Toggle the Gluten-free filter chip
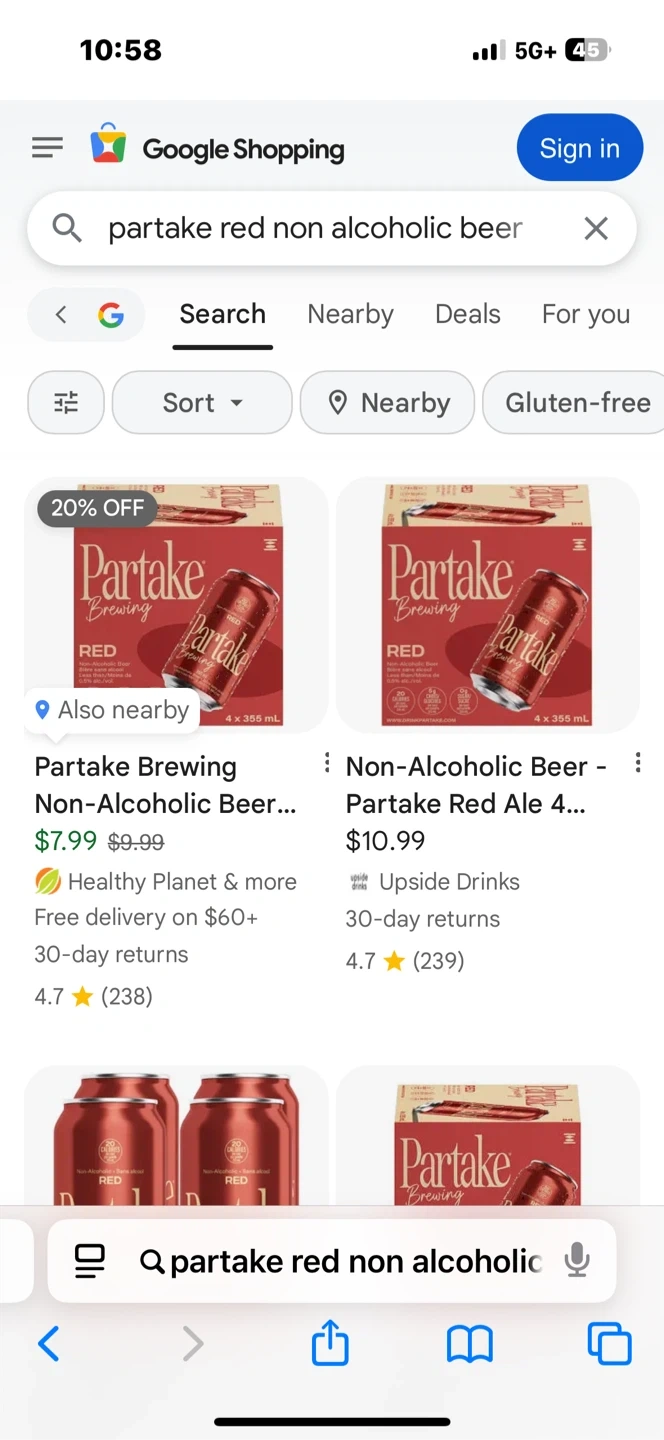Viewport: 664px width, 1440px height. click(577, 403)
